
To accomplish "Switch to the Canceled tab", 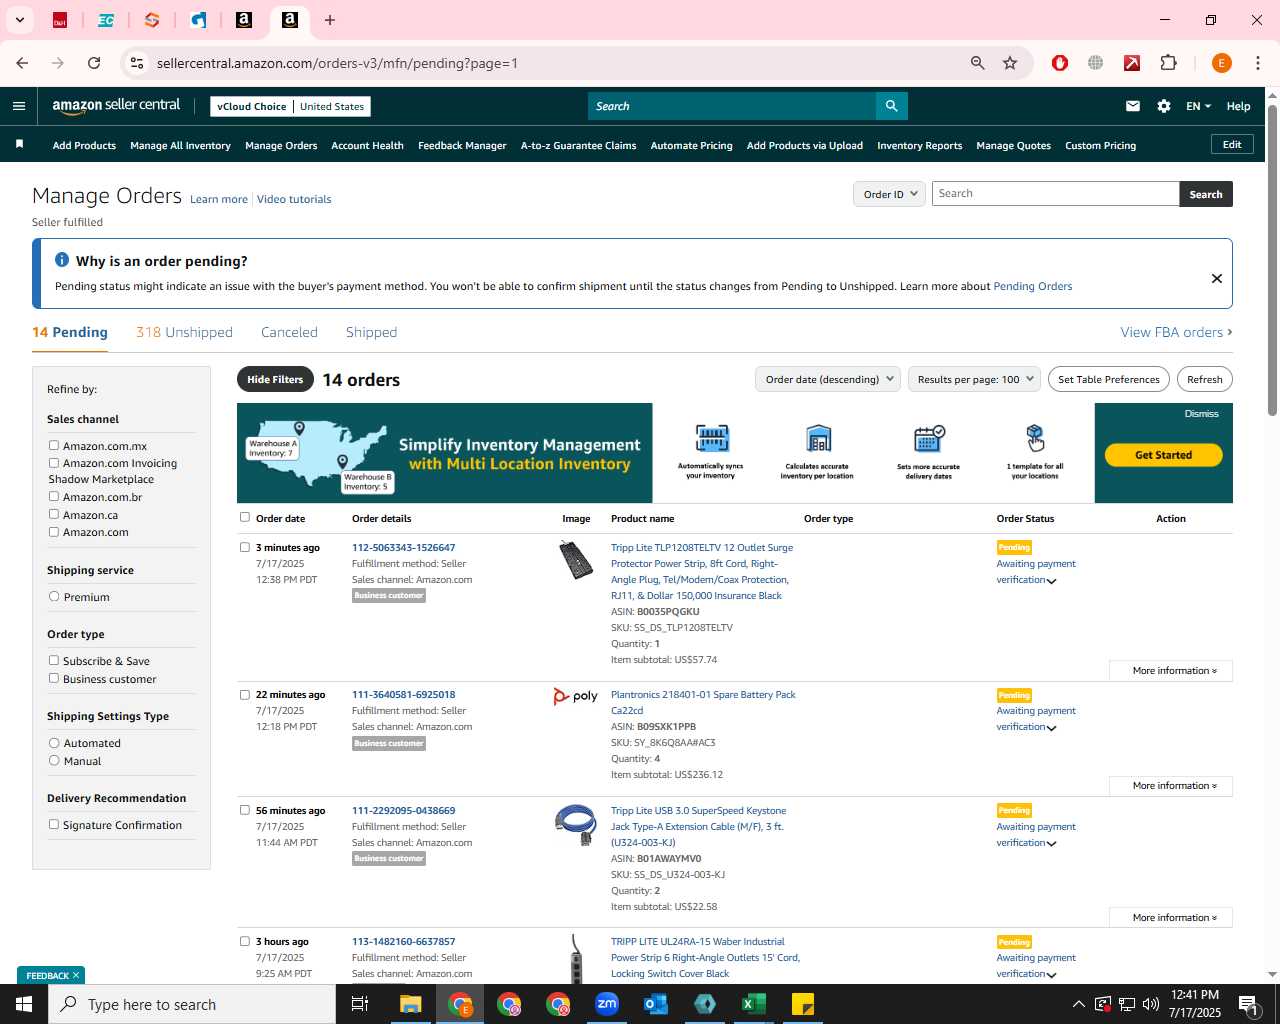I will point(289,332).
